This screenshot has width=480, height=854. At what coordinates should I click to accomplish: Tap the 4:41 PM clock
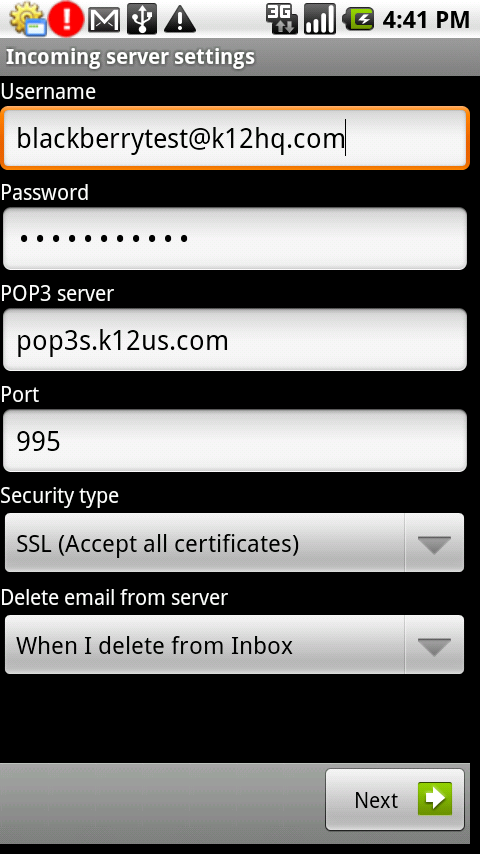pyautogui.click(x=426, y=20)
